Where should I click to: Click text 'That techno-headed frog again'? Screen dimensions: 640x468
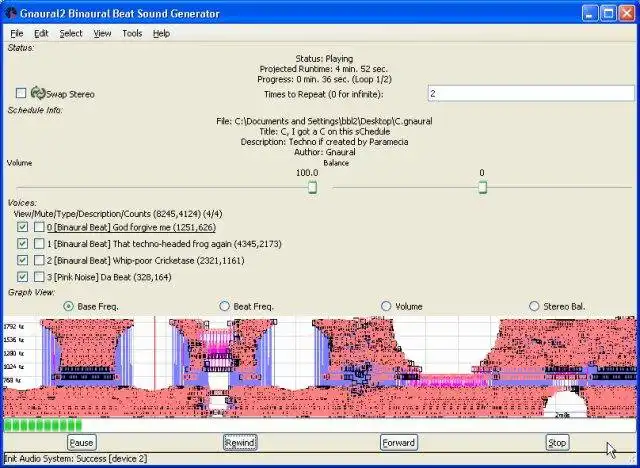(172, 244)
